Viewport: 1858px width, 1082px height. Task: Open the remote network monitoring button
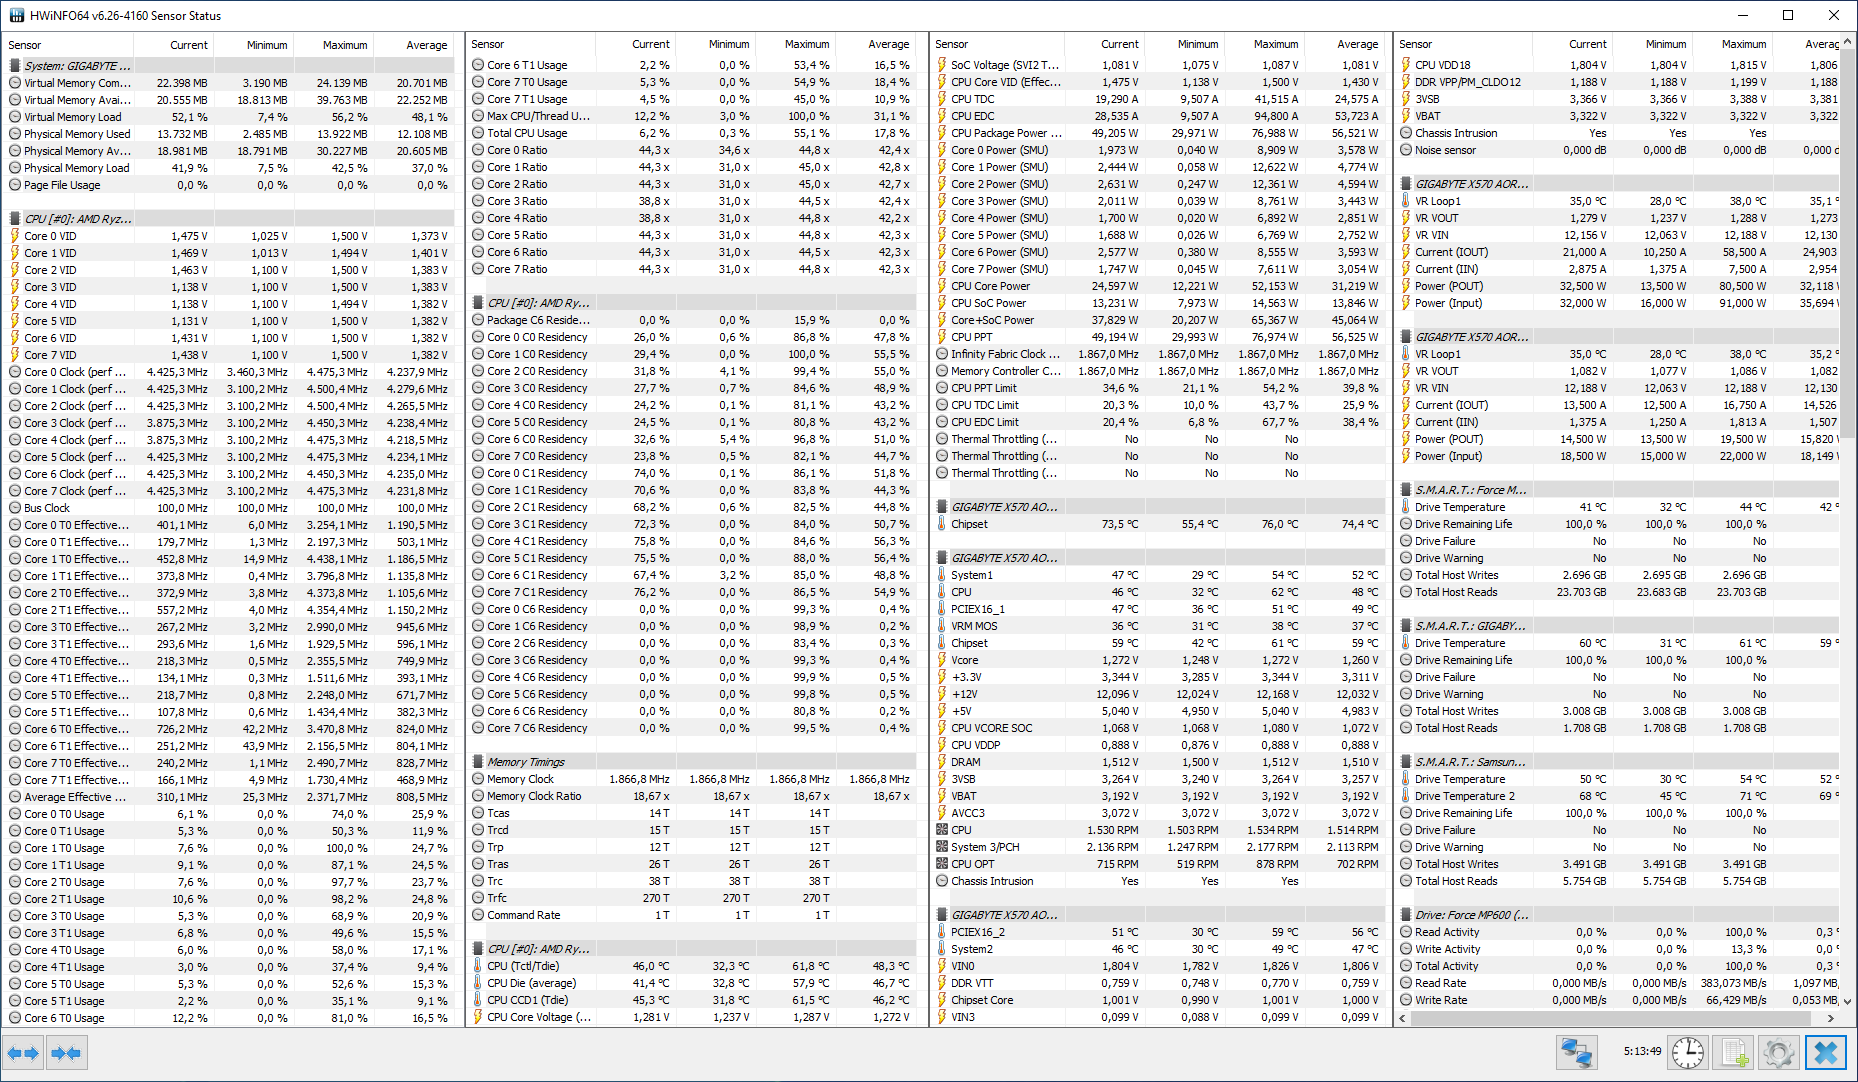pos(1577,1053)
